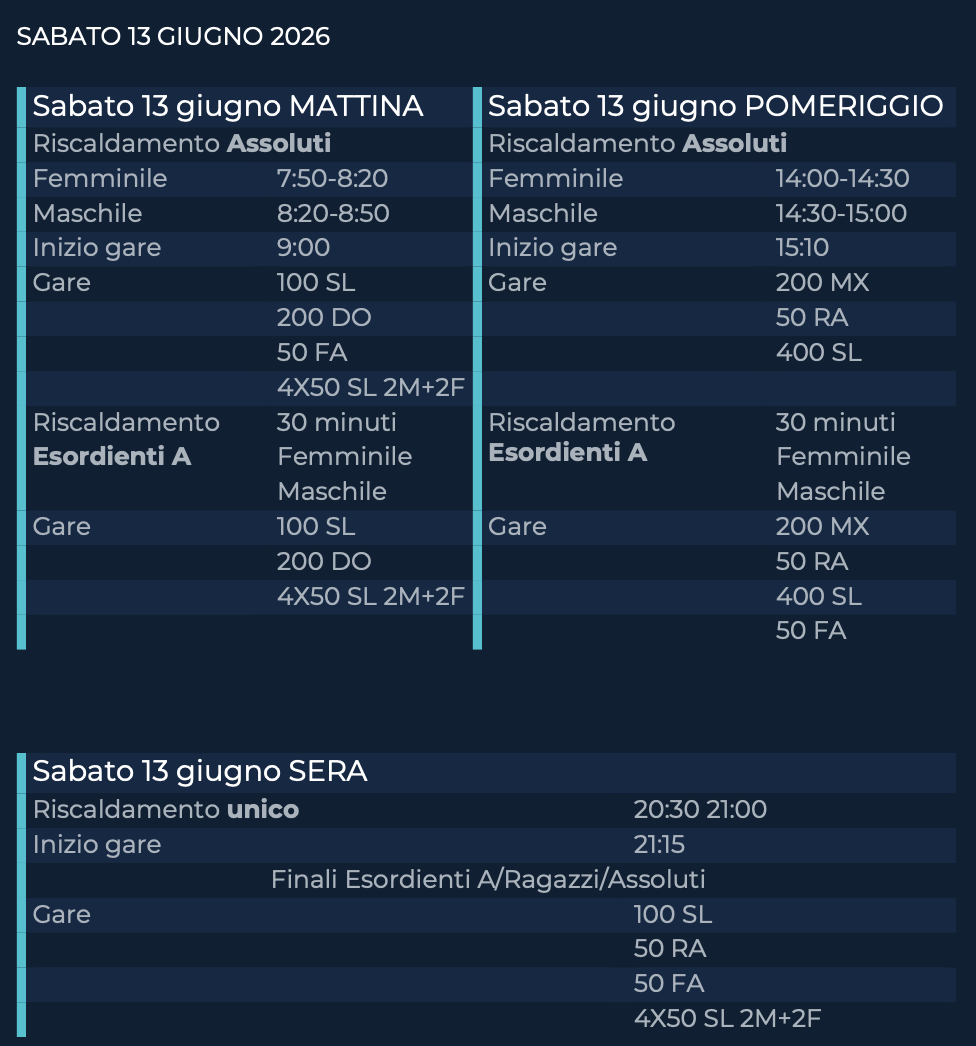Click 4X50 SL 2M+2F in SERA table

pos(727,1019)
